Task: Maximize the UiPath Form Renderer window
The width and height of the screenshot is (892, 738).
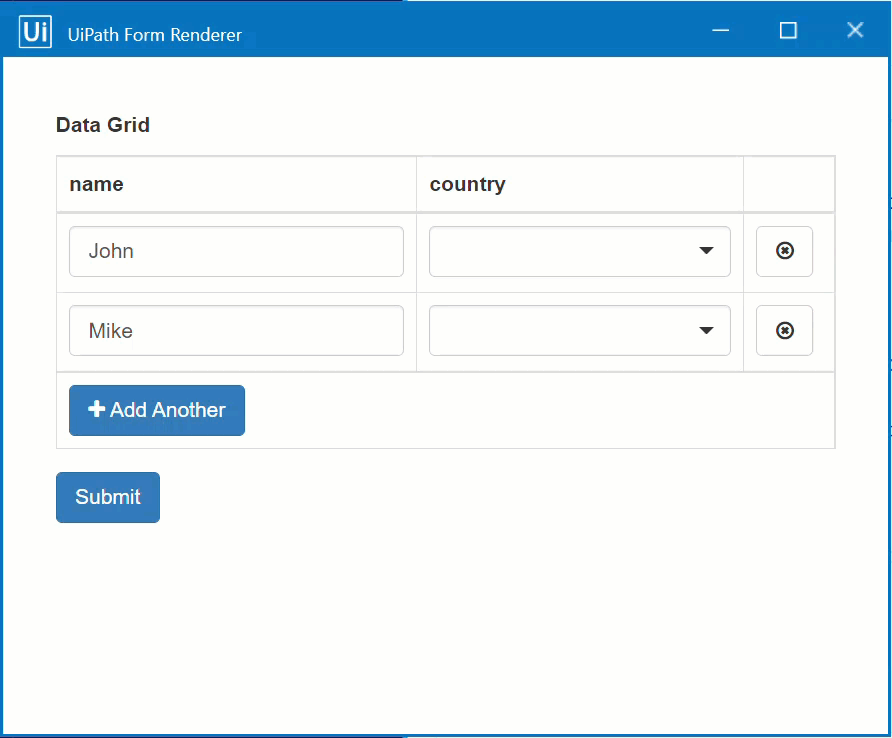Action: (x=788, y=30)
